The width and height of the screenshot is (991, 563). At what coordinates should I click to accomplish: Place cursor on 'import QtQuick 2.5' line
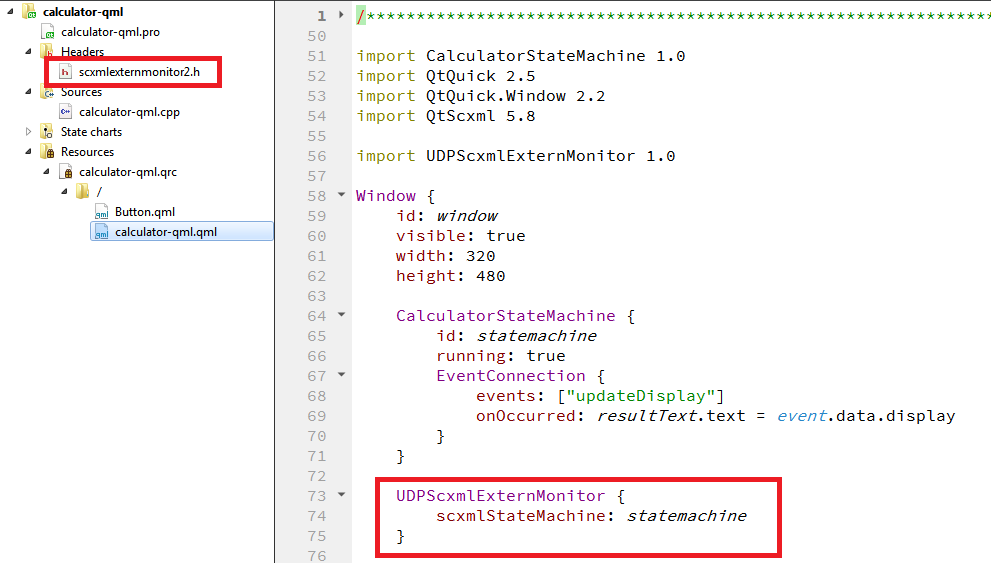446,76
